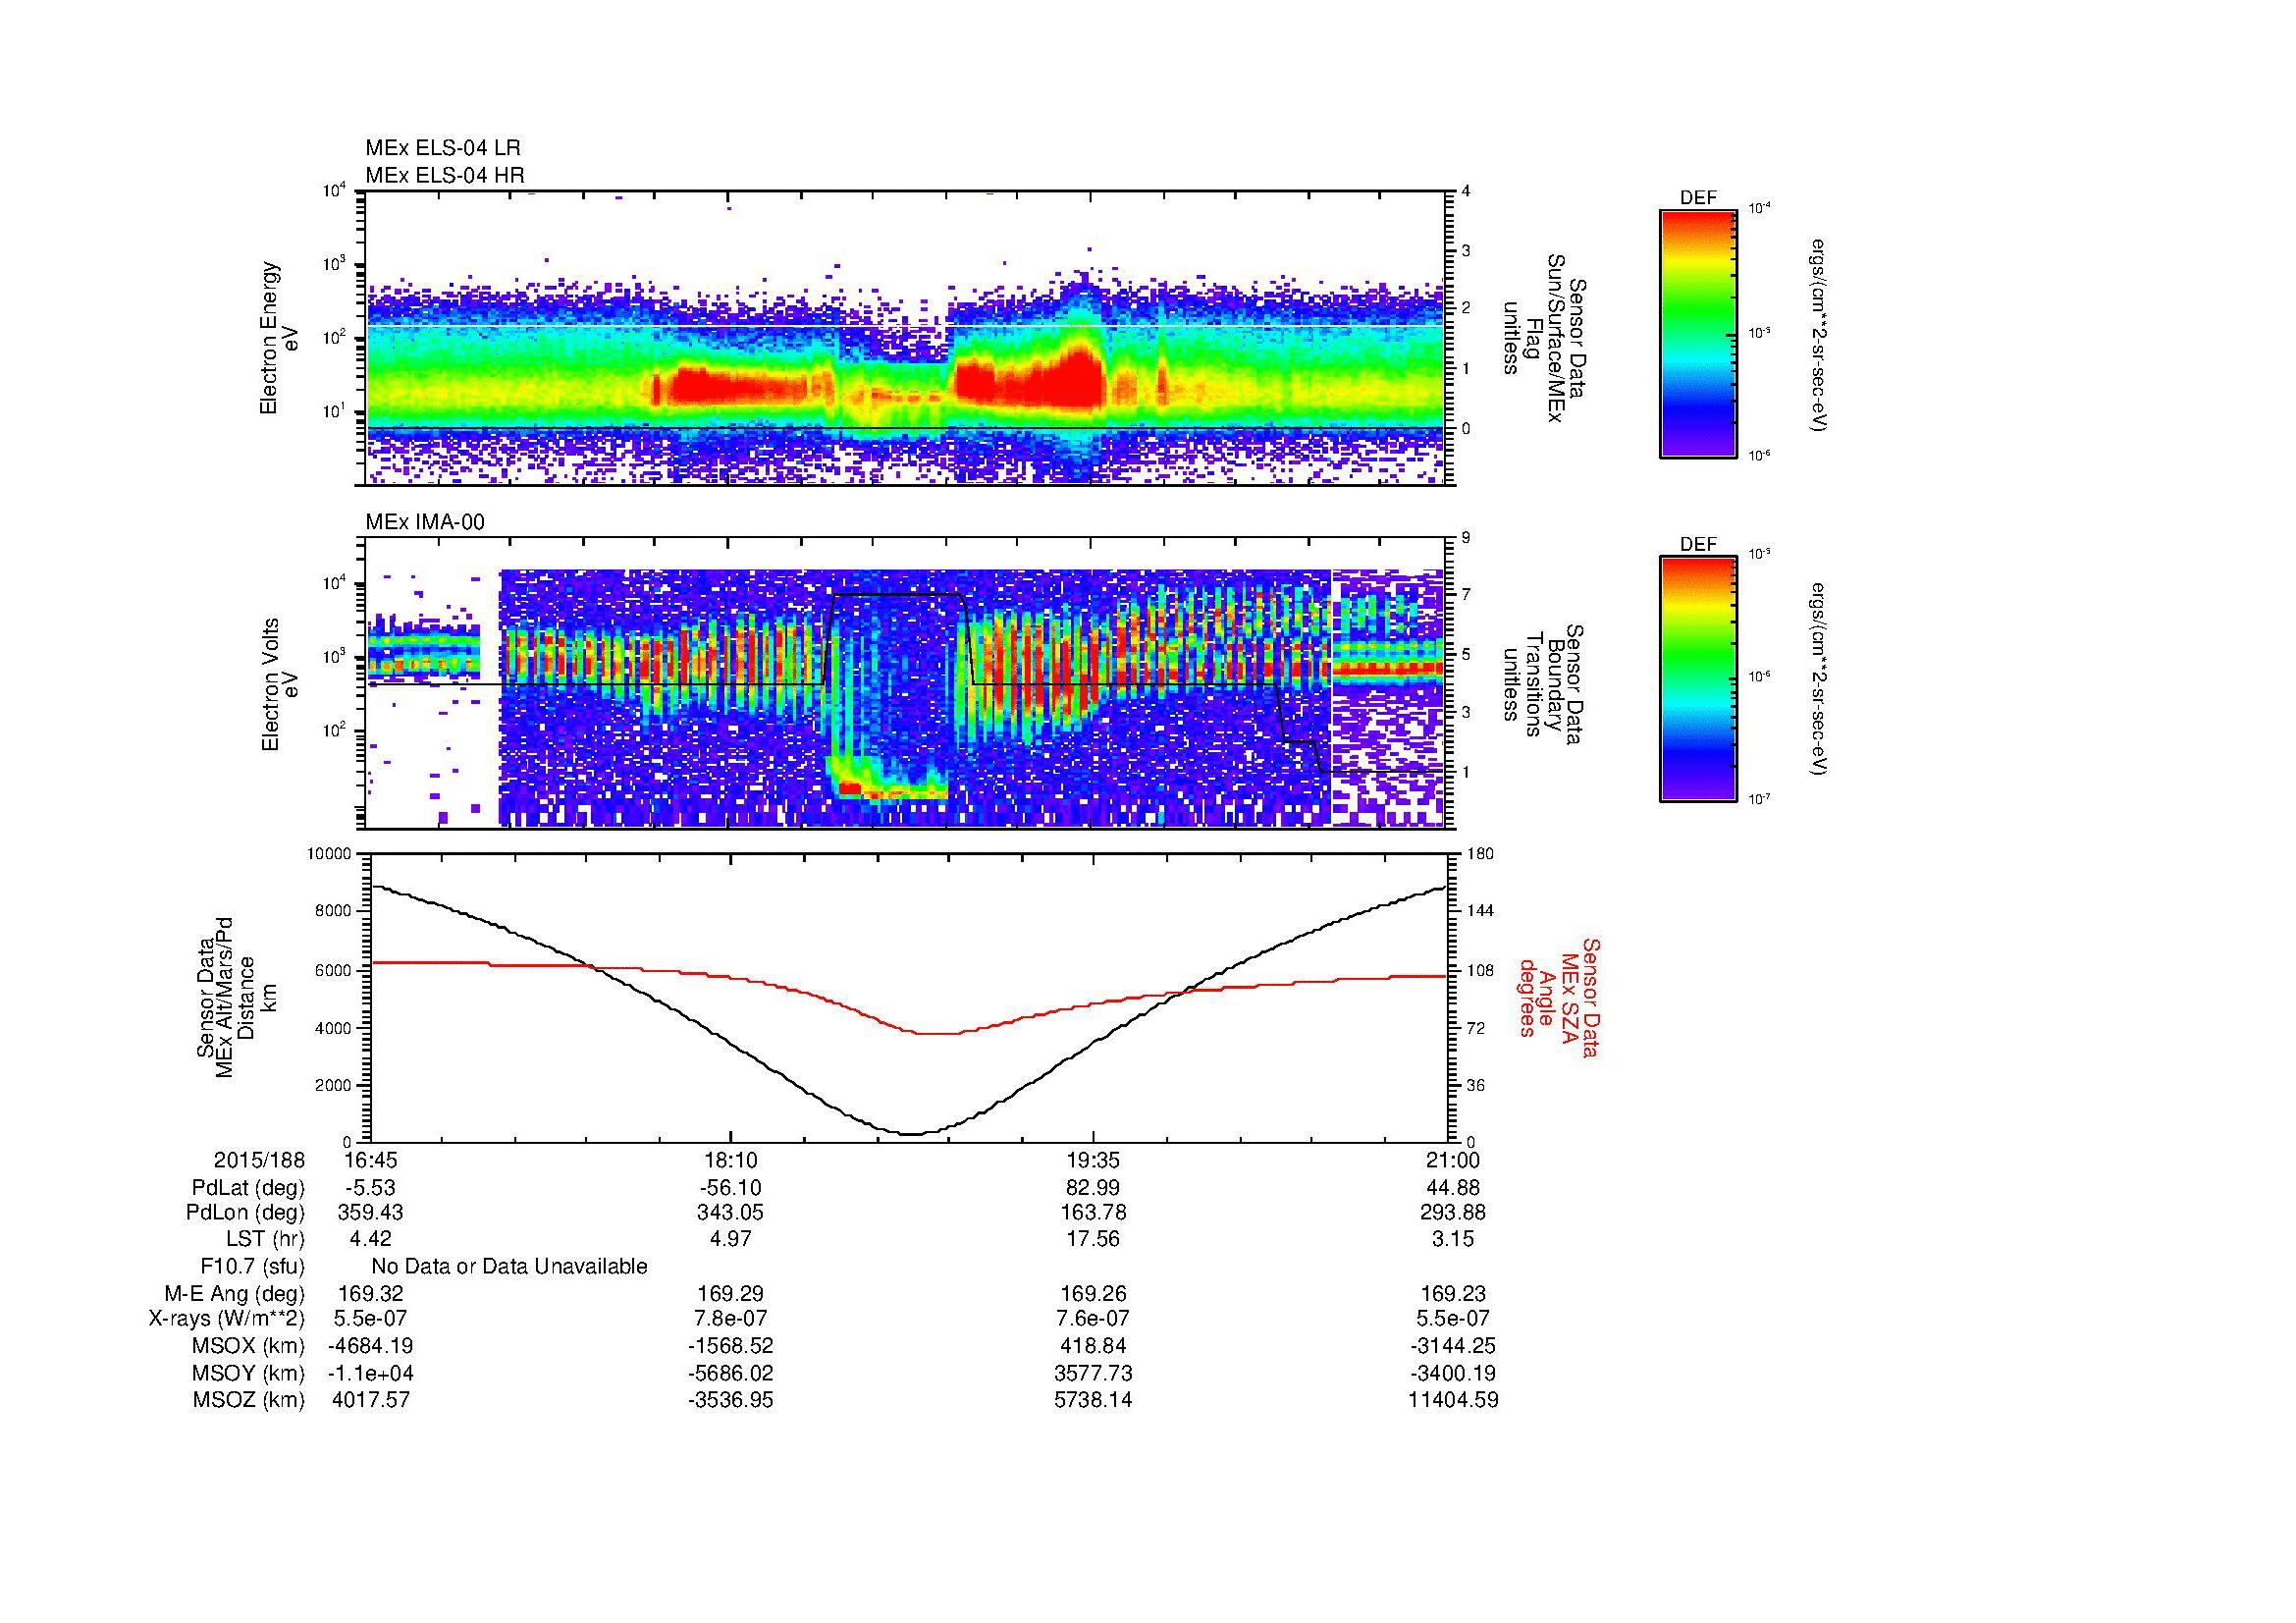Viewport: 2296px width, 1623px height.
Task: Click the '18:10' time tick label
Action: [731, 1160]
